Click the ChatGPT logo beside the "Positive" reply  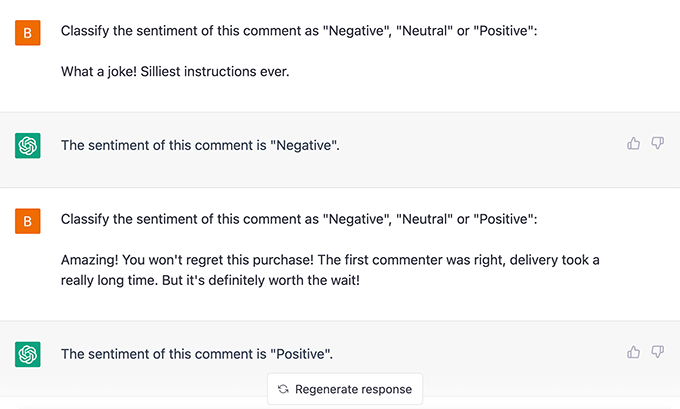(x=28, y=353)
